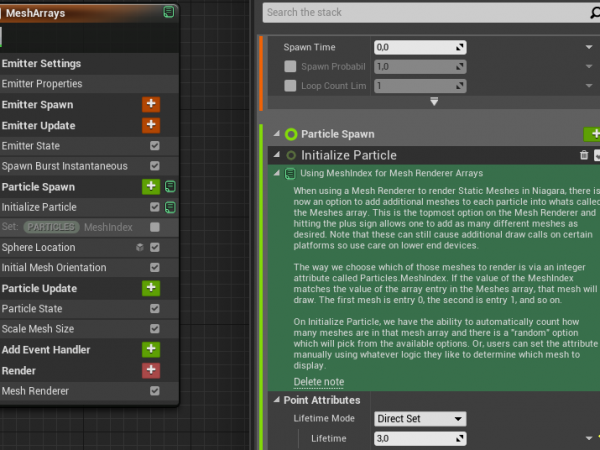Add a new Event Handler
This screenshot has width=600, height=450.
[151, 349]
